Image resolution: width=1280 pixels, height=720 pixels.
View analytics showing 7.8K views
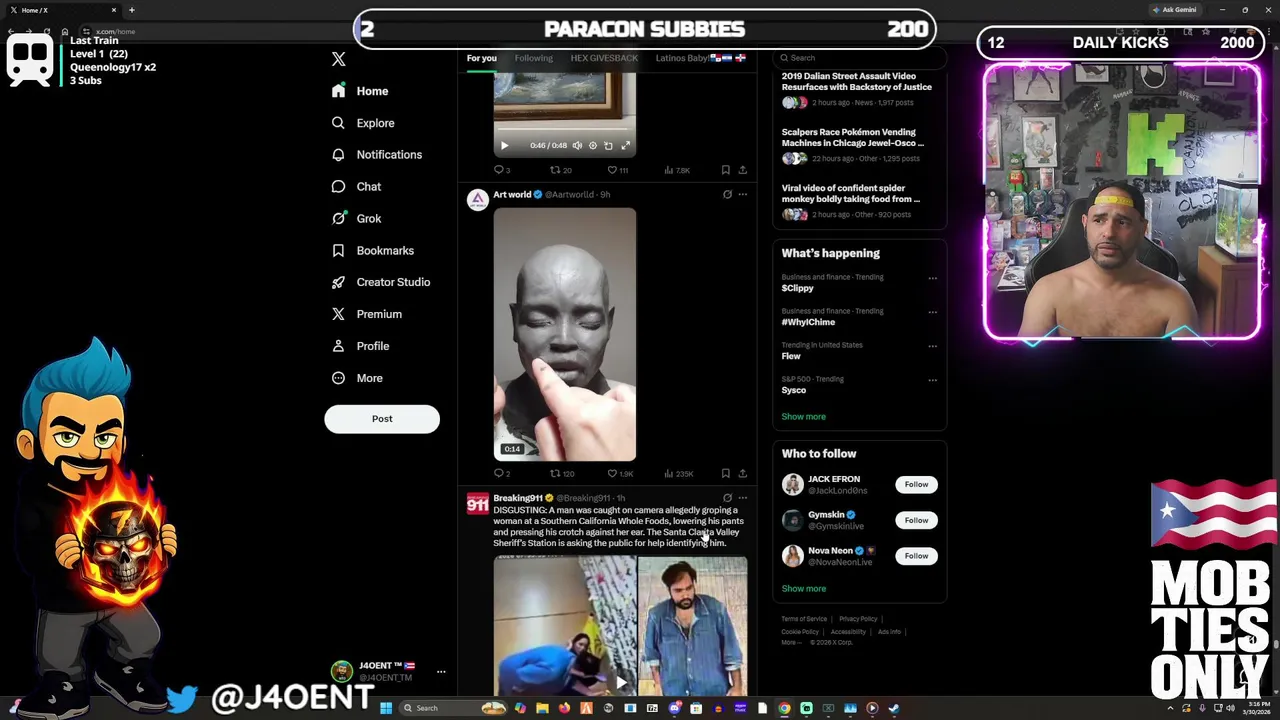(x=677, y=170)
